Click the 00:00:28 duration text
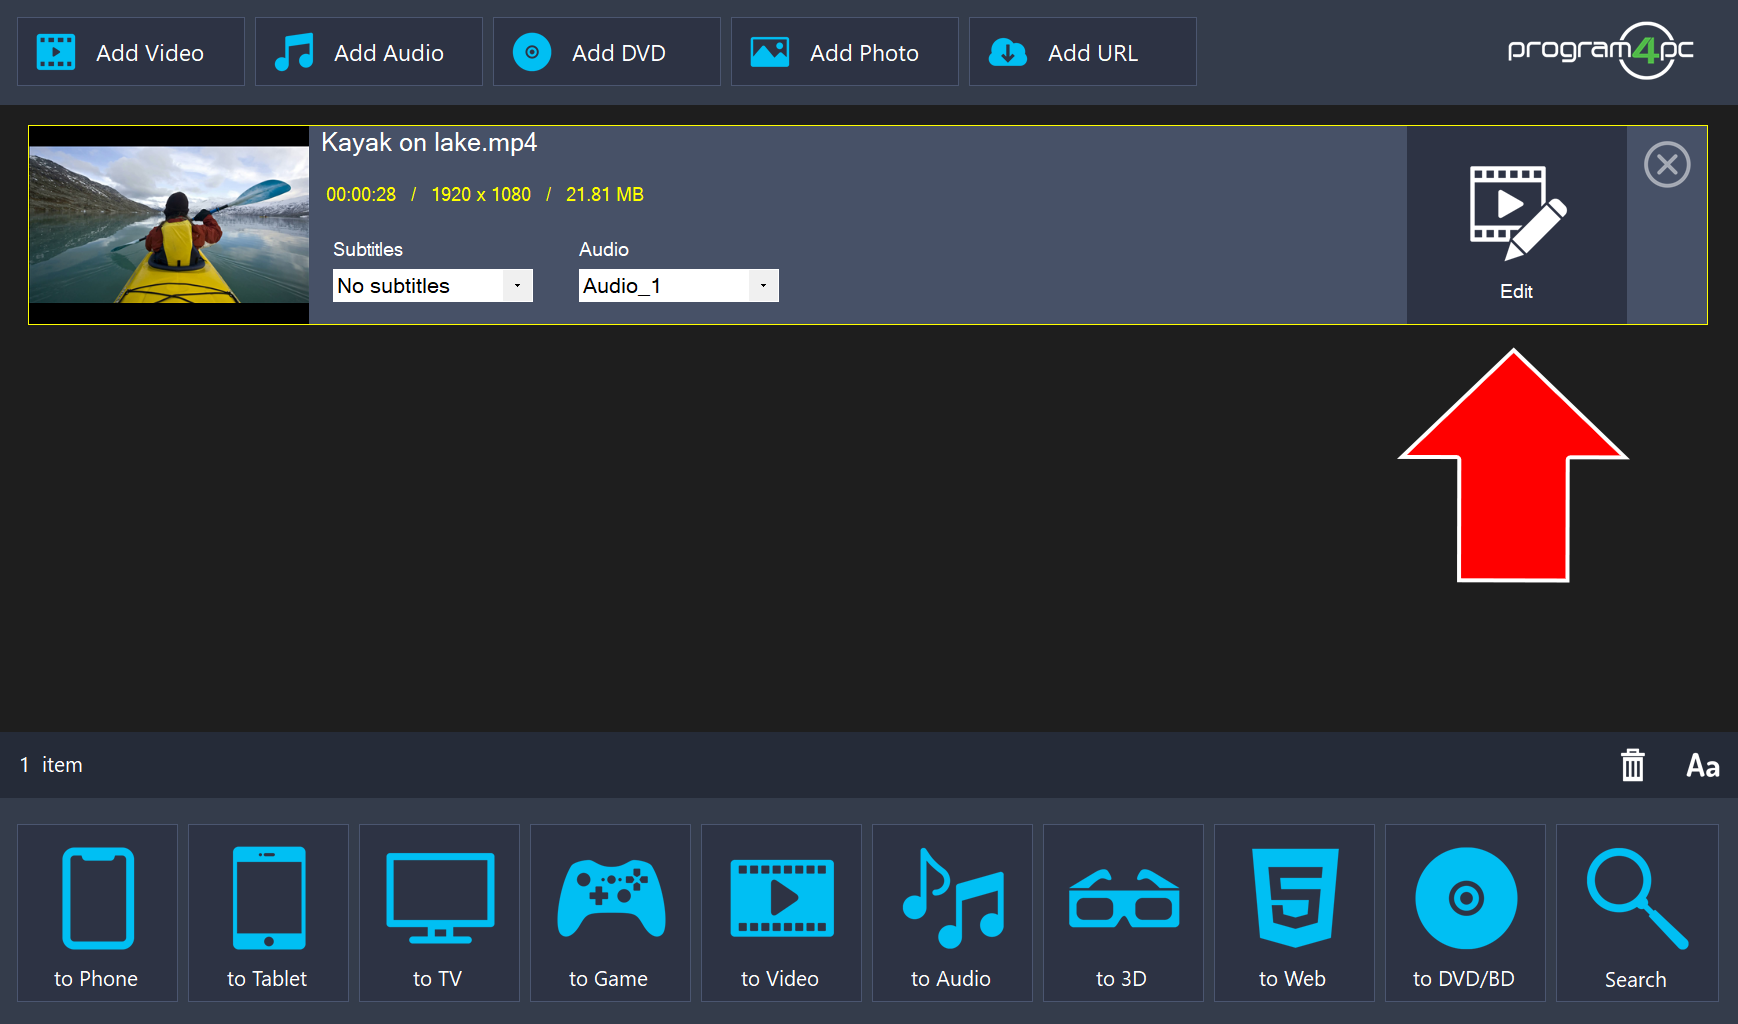The height and width of the screenshot is (1024, 1738). tap(361, 195)
